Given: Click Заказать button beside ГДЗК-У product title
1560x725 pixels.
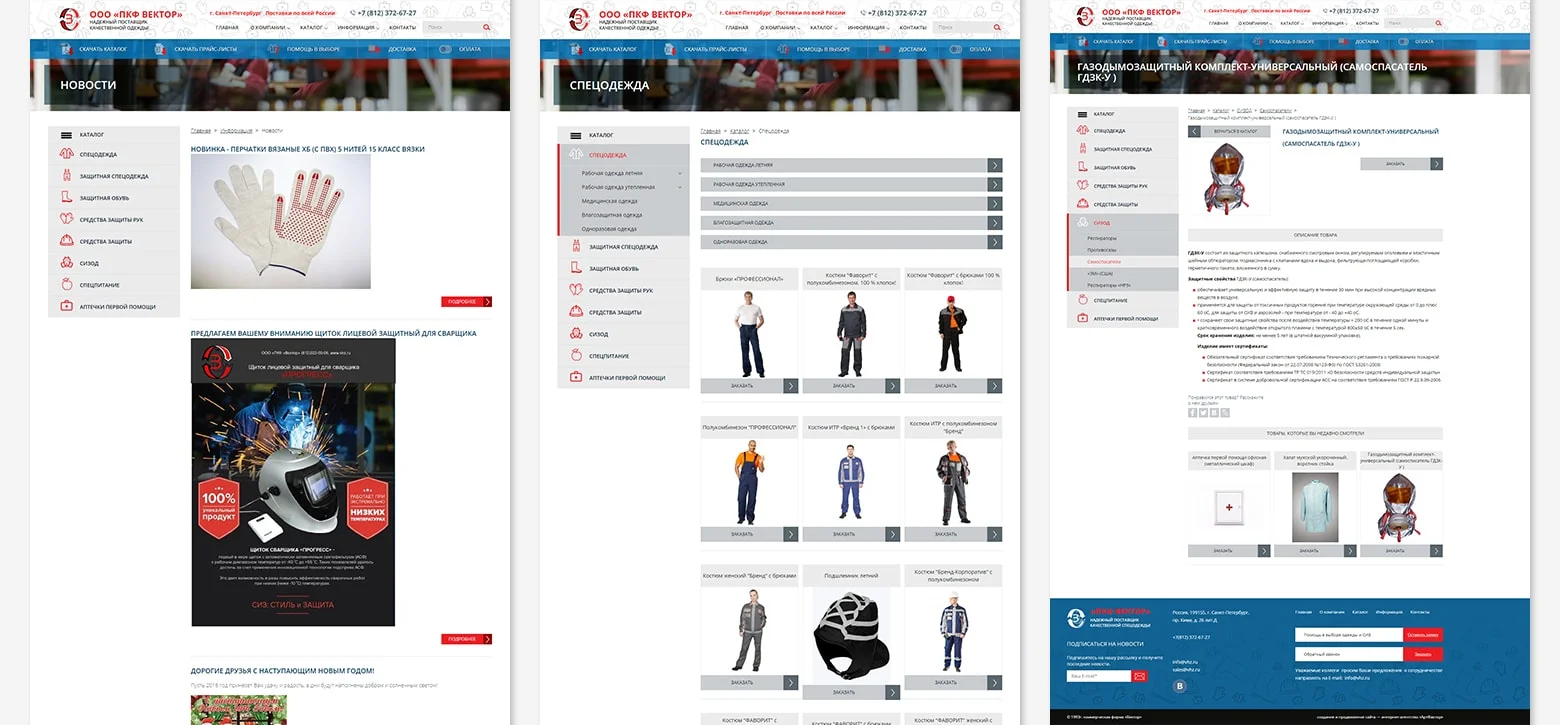Looking at the screenshot, I should click(x=1399, y=164).
